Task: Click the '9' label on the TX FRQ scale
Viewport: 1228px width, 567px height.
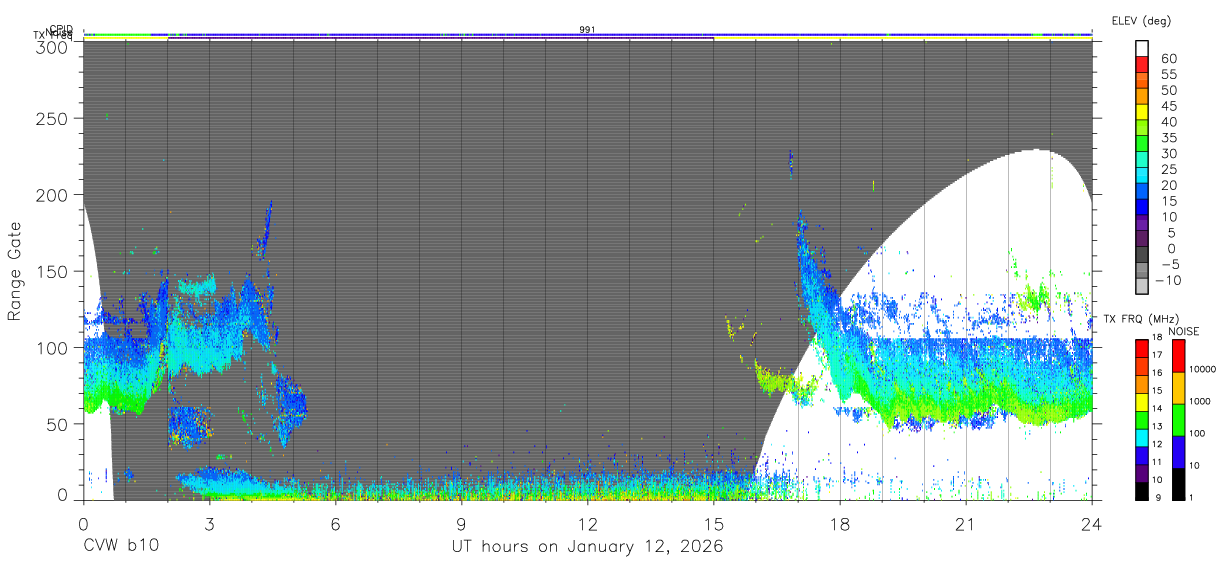Action: [1159, 498]
